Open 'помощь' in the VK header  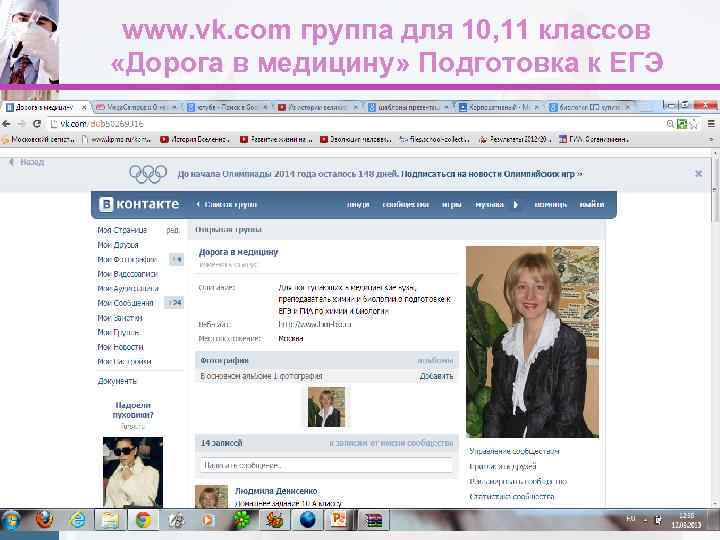point(551,204)
